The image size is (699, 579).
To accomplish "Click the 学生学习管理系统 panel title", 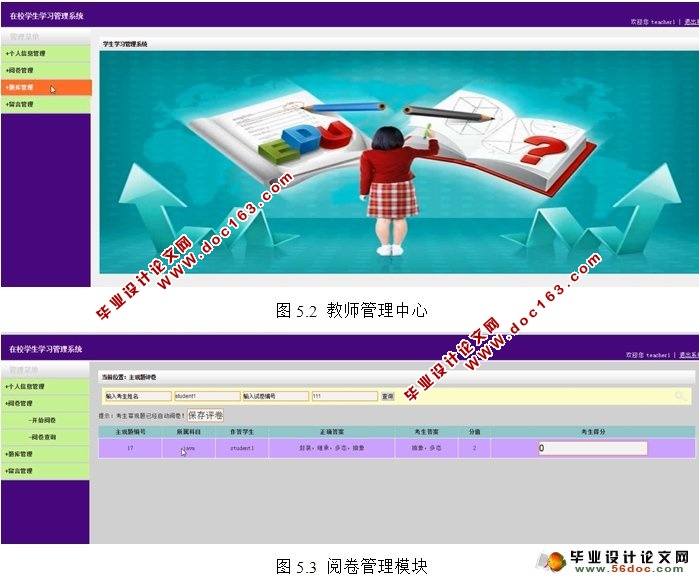I will (125, 44).
